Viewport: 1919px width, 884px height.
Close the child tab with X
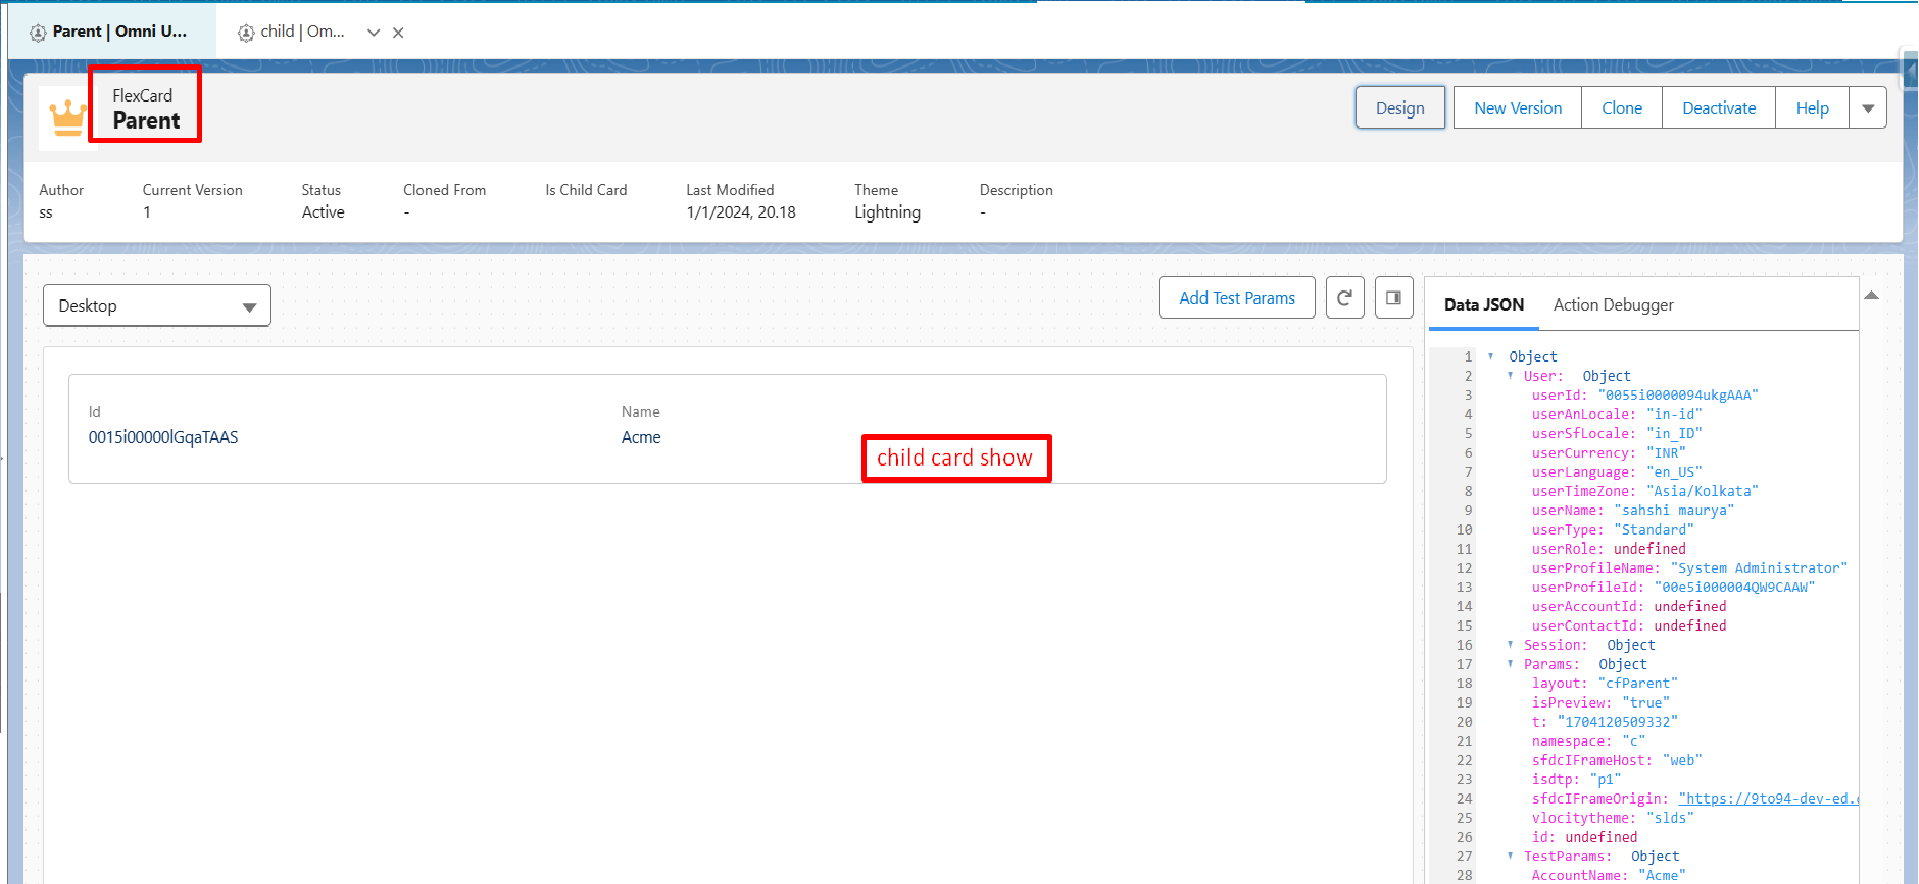(x=398, y=32)
